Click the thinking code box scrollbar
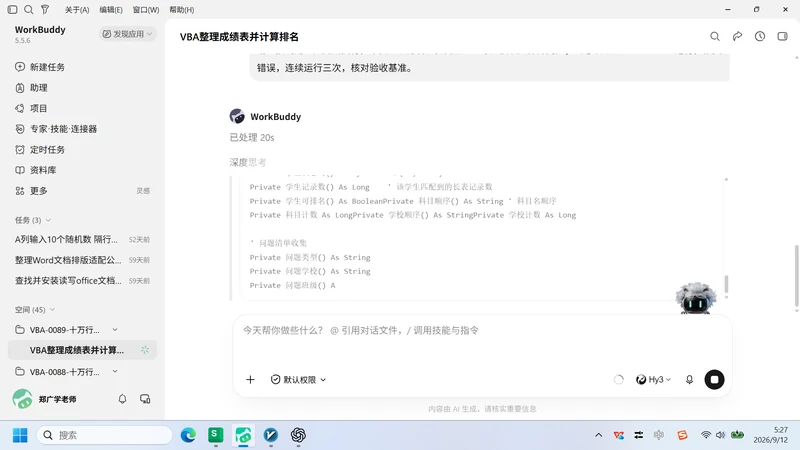 click(x=726, y=284)
